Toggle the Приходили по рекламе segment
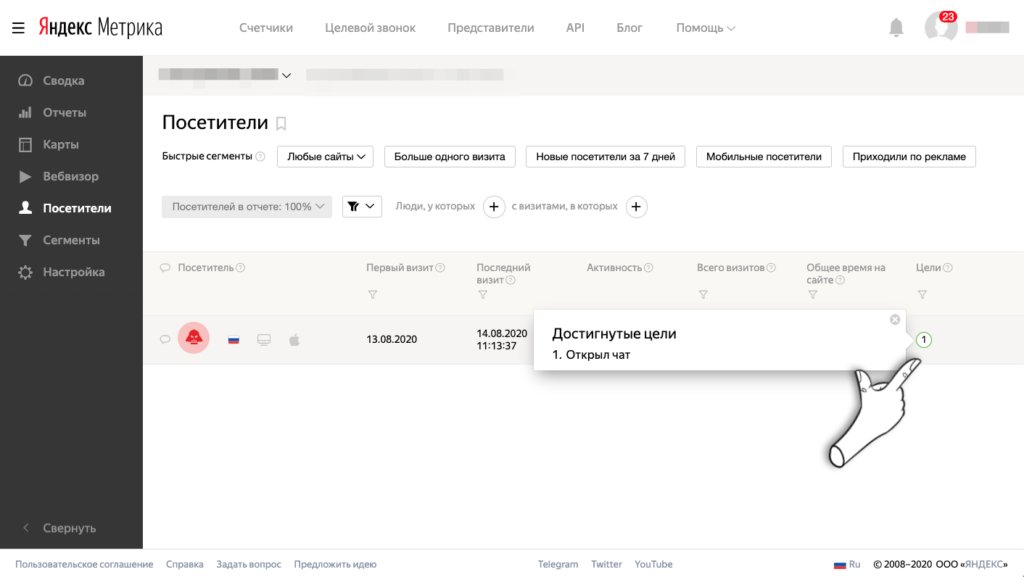The width and height of the screenshot is (1024, 577). [909, 157]
